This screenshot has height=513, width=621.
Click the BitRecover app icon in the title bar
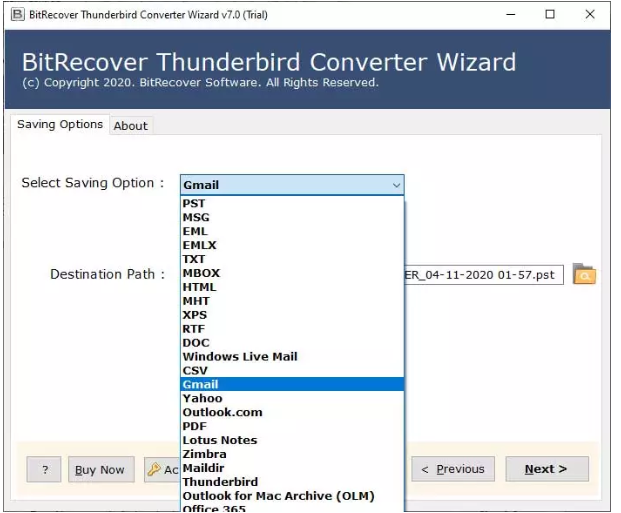pyautogui.click(x=17, y=15)
